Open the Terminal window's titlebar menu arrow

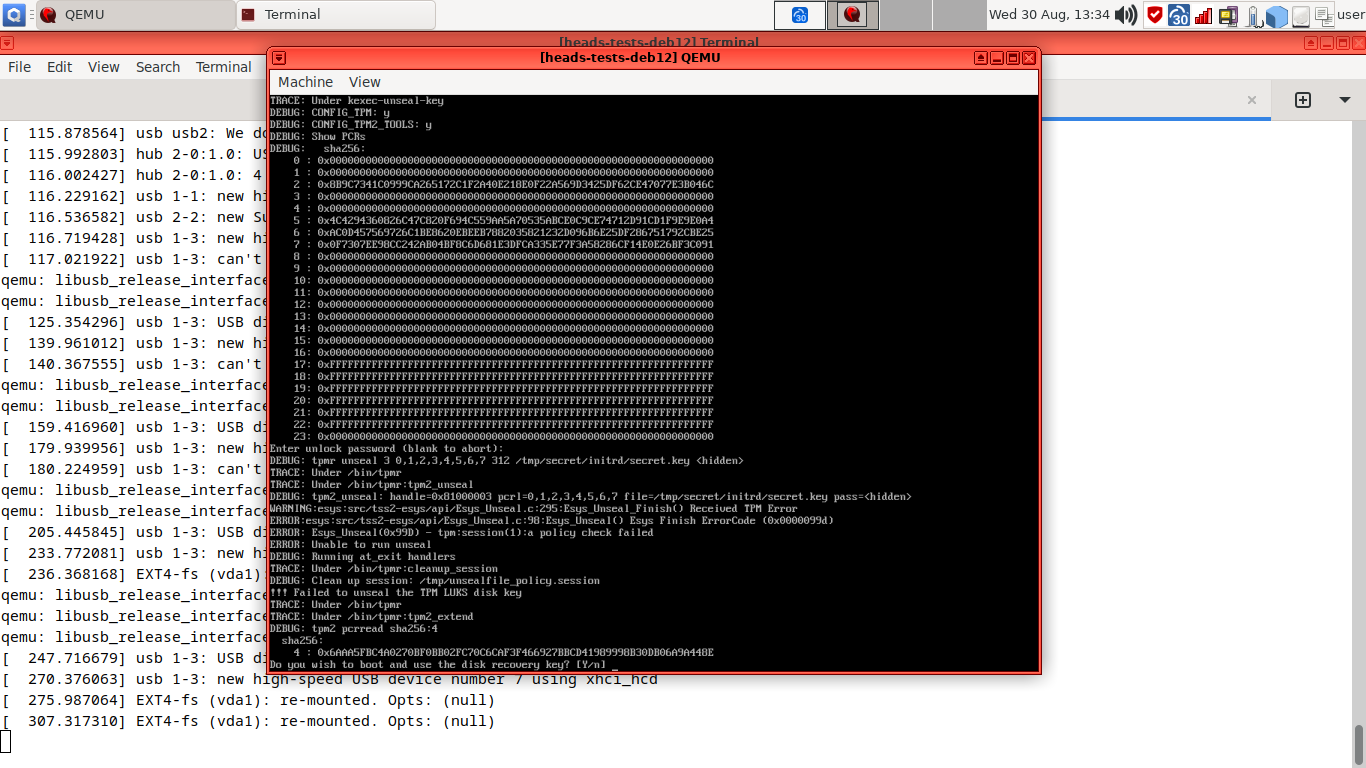pyautogui.click(x=8, y=43)
